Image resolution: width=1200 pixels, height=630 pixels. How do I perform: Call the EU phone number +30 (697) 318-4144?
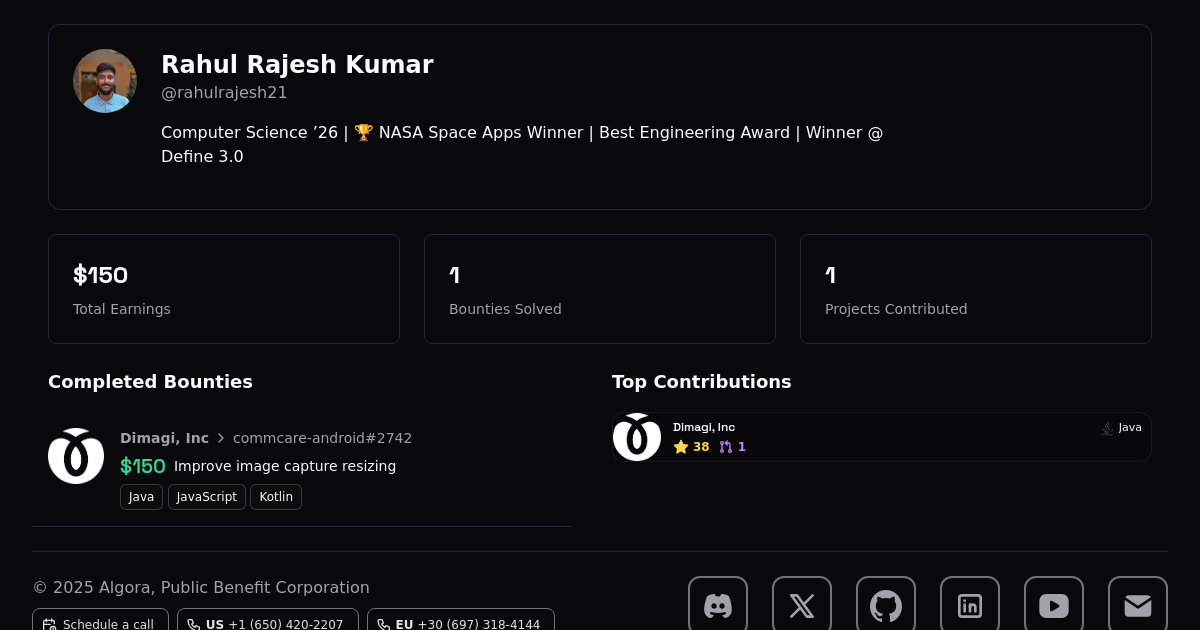(x=460, y=624)
